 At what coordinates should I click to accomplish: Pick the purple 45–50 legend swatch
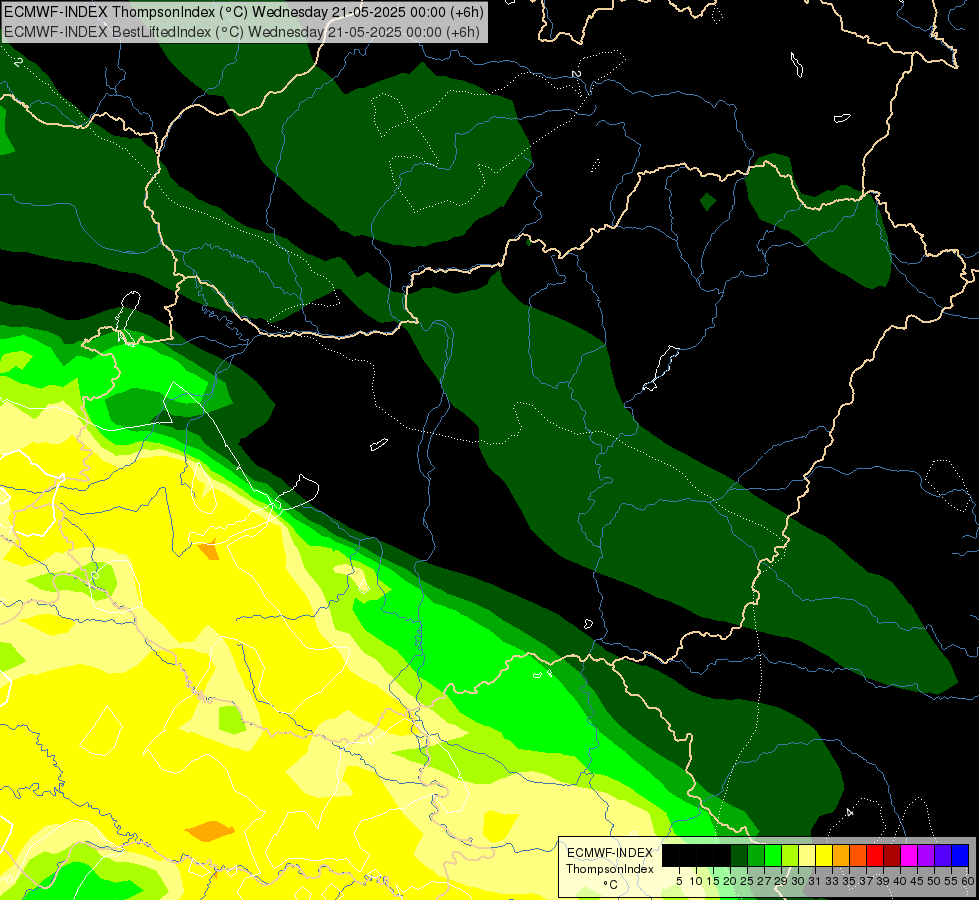926,855
